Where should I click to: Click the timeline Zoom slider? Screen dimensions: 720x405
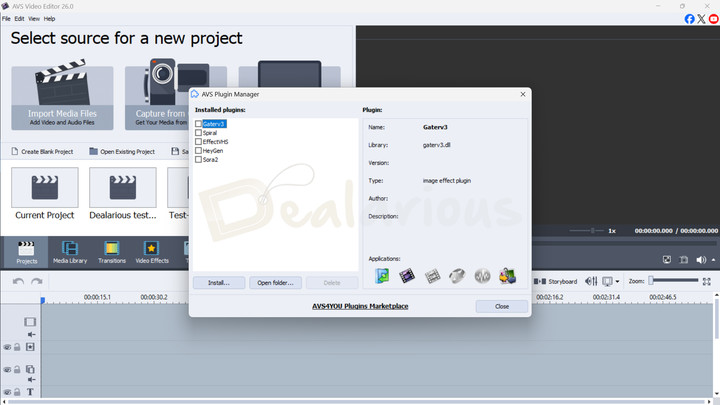click(x=674, y=281)
